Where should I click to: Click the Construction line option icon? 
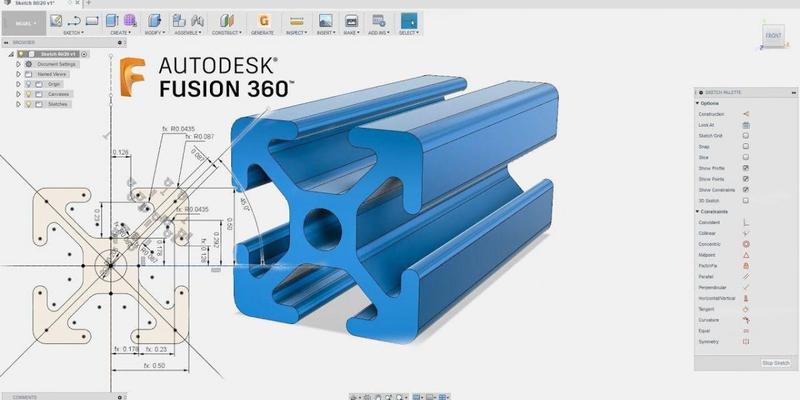click(746, 114)
